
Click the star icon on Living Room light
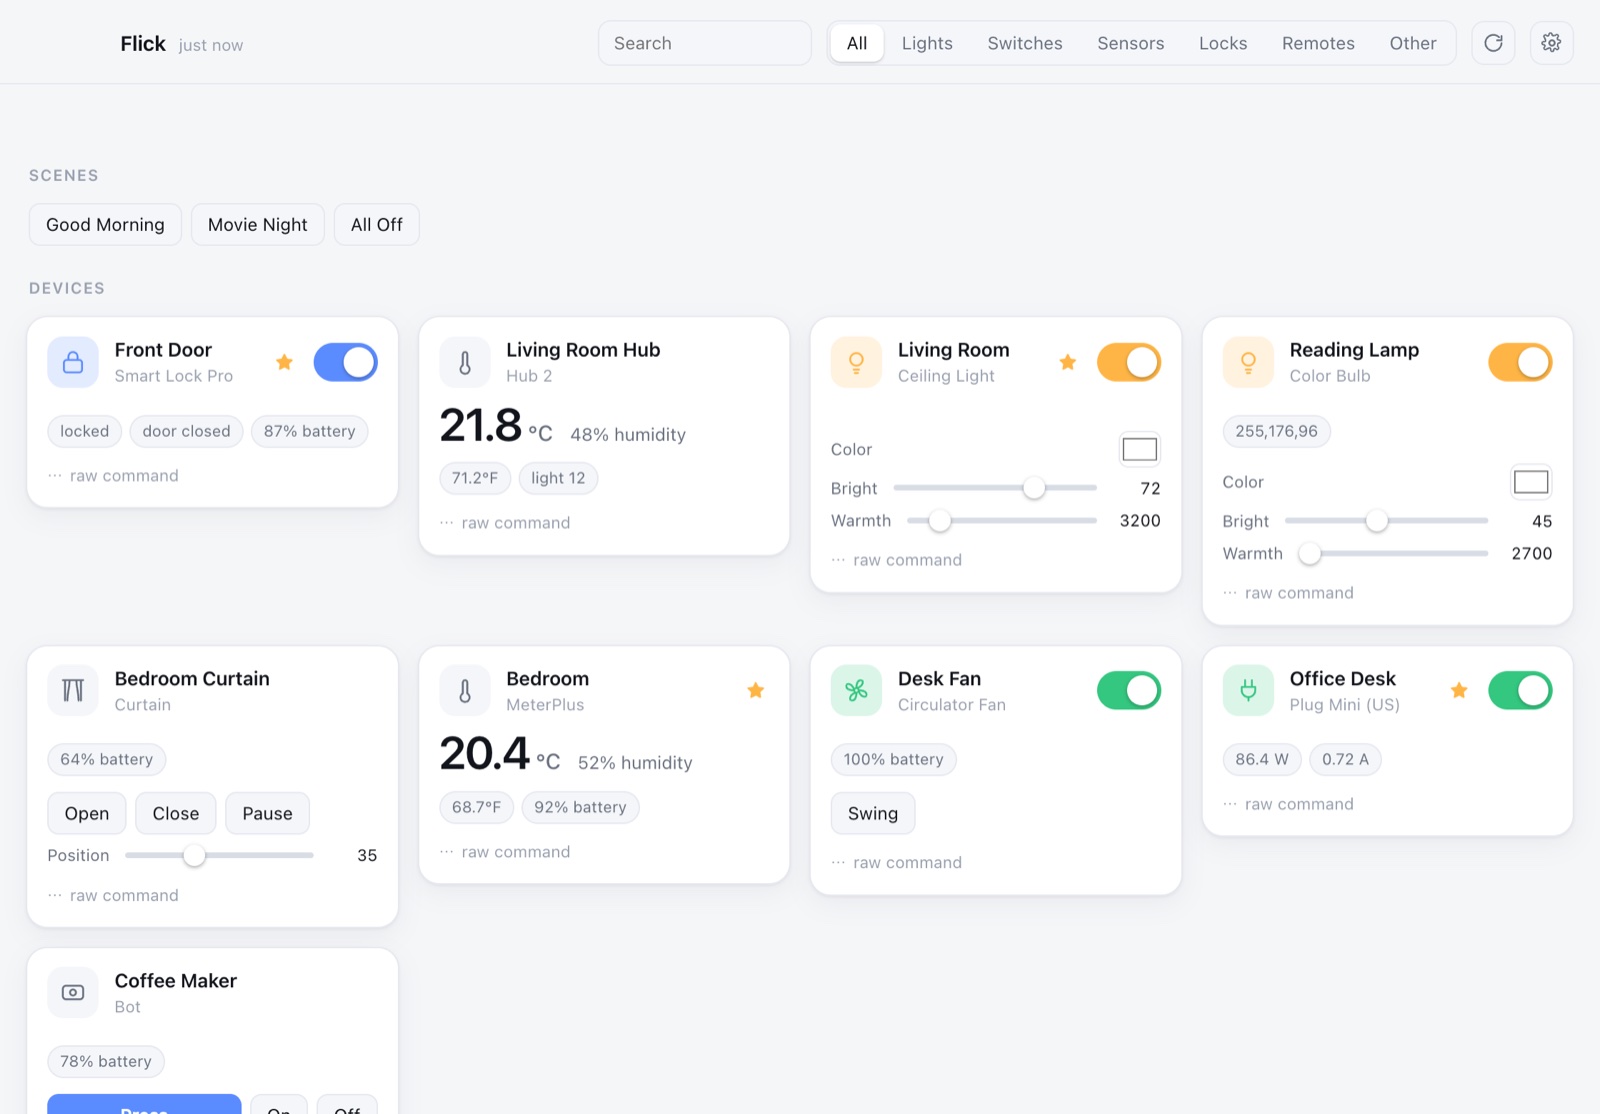tap(1068, 362)
